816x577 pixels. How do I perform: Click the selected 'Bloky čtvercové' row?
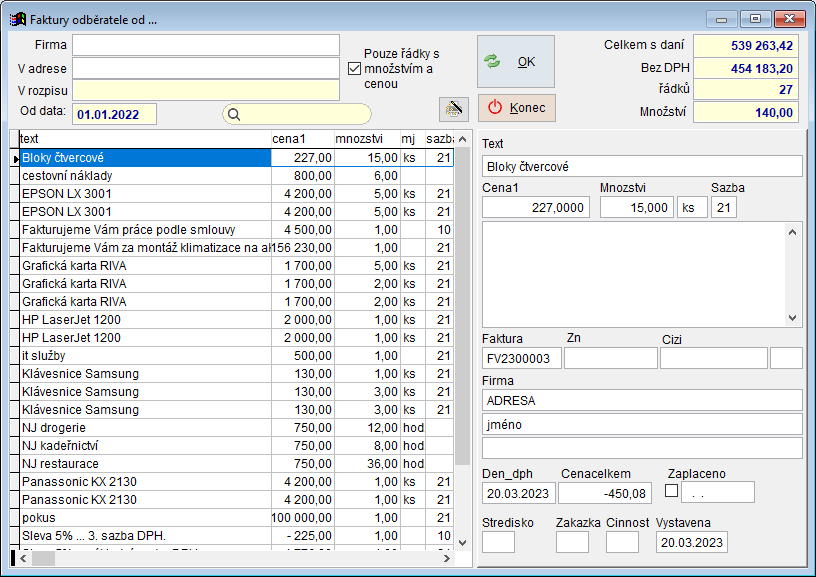236,158
